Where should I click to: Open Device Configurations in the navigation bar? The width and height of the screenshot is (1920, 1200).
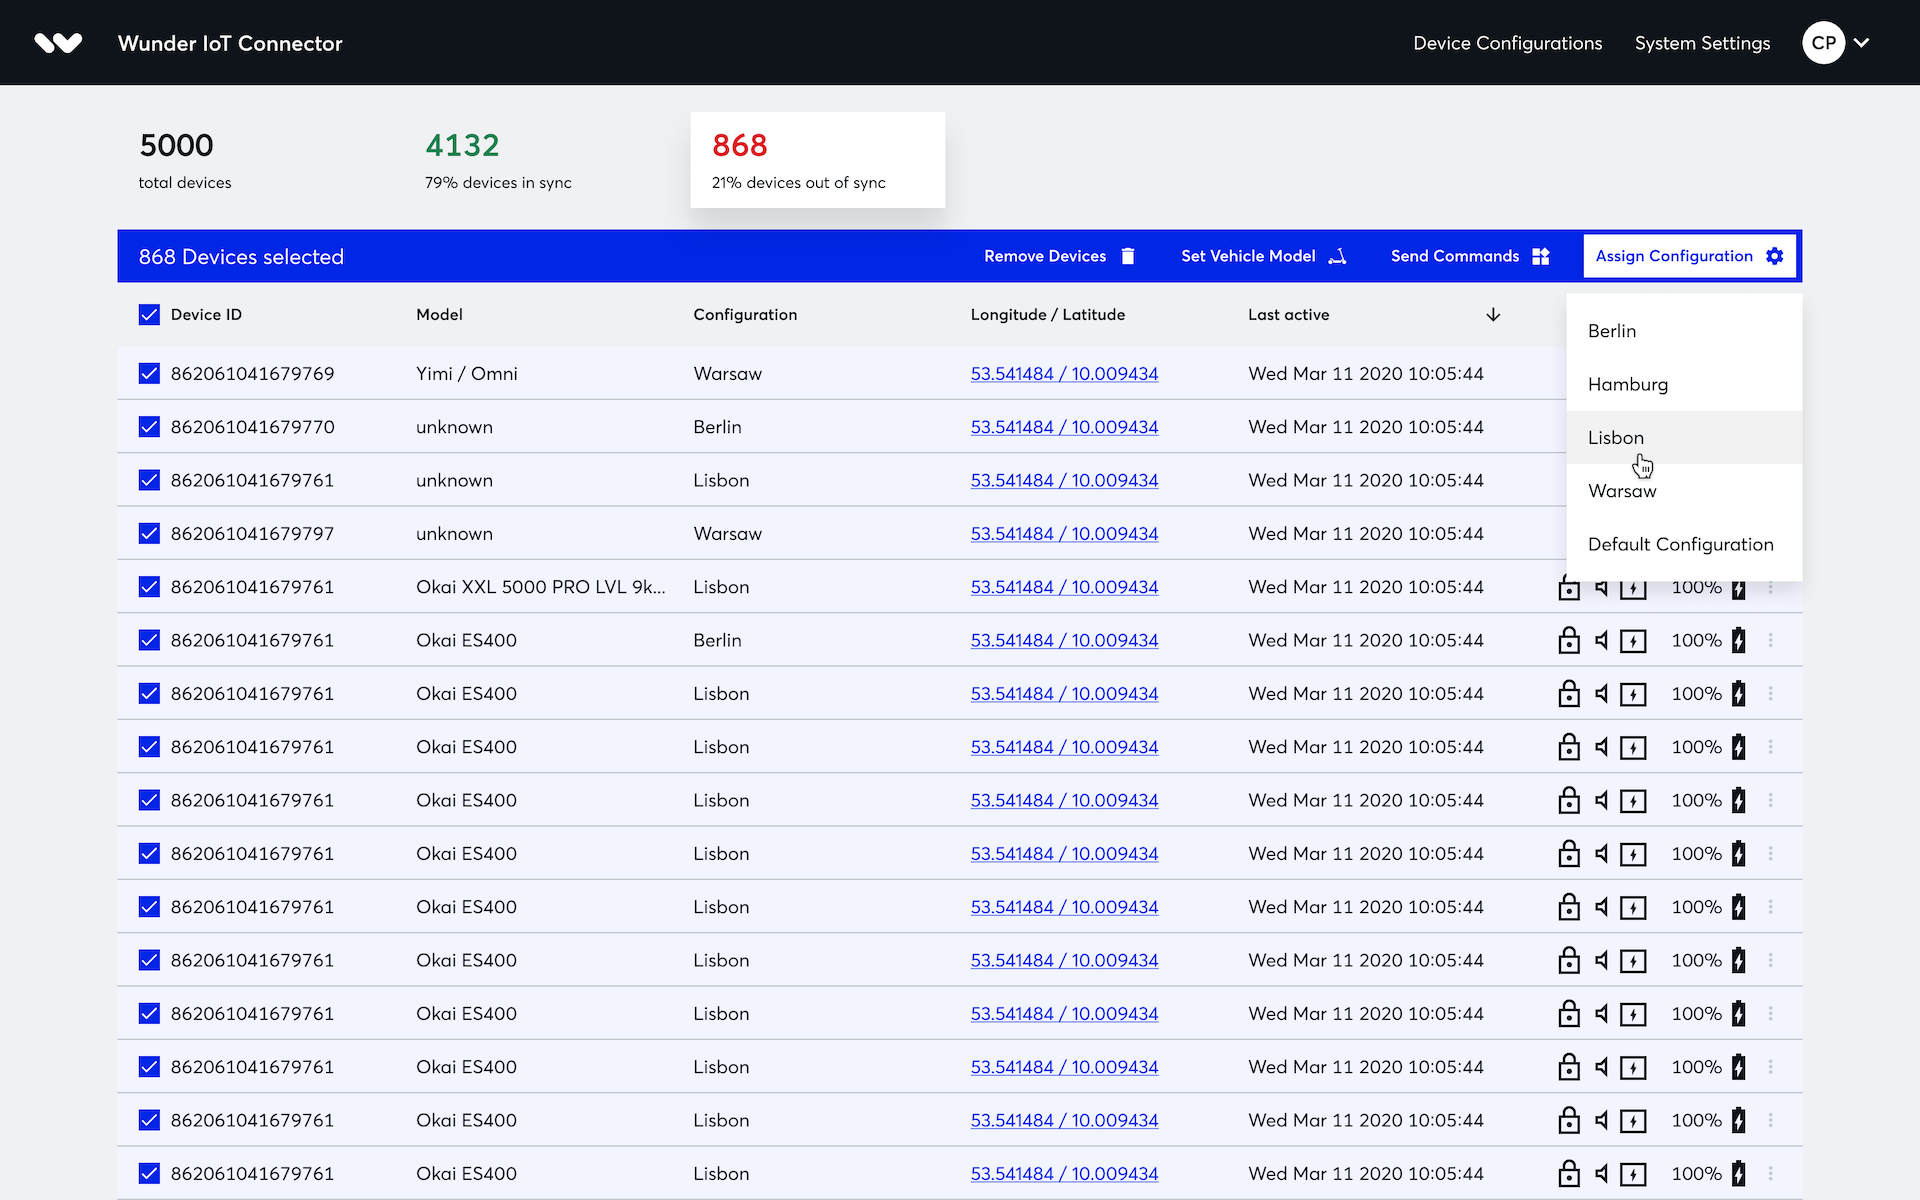pyautogui.click(x=1507, y=43)
